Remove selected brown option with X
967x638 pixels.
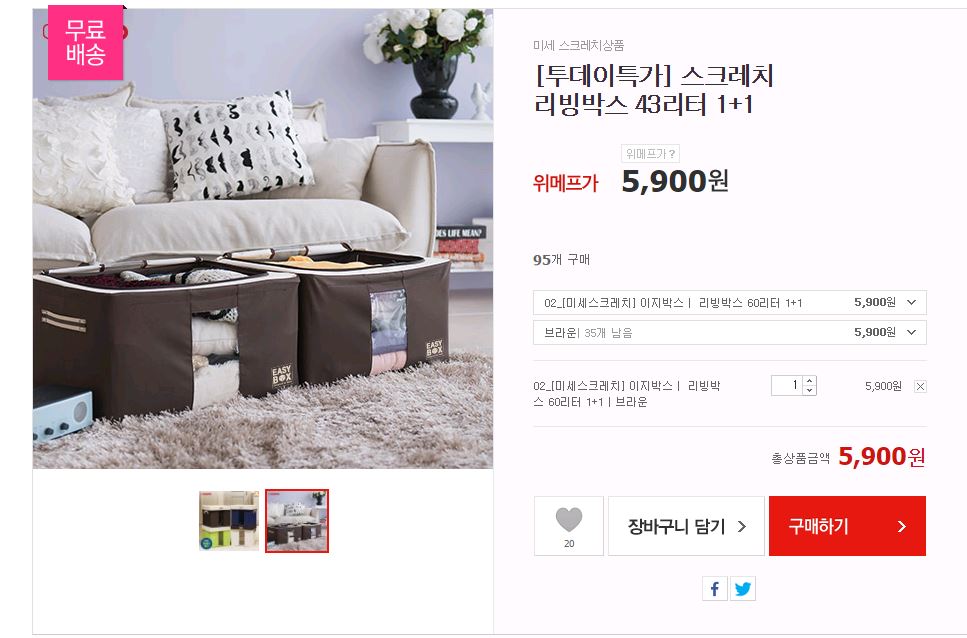point(920,386)
